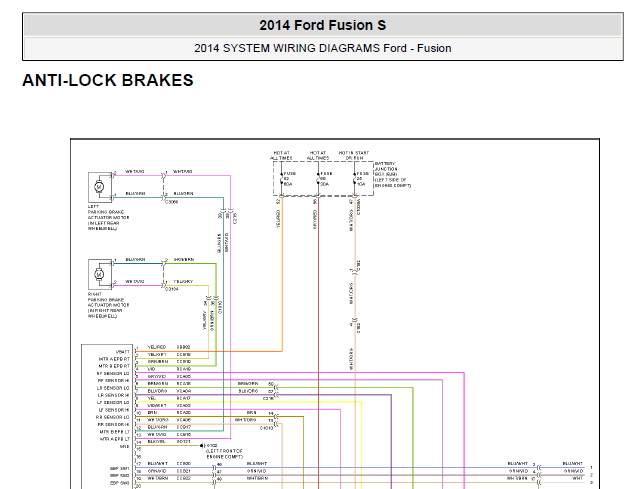This screenshot has width=631, height=489.
Task: Select the RF SENSOR LO pin label
Action: pos(113,373)
